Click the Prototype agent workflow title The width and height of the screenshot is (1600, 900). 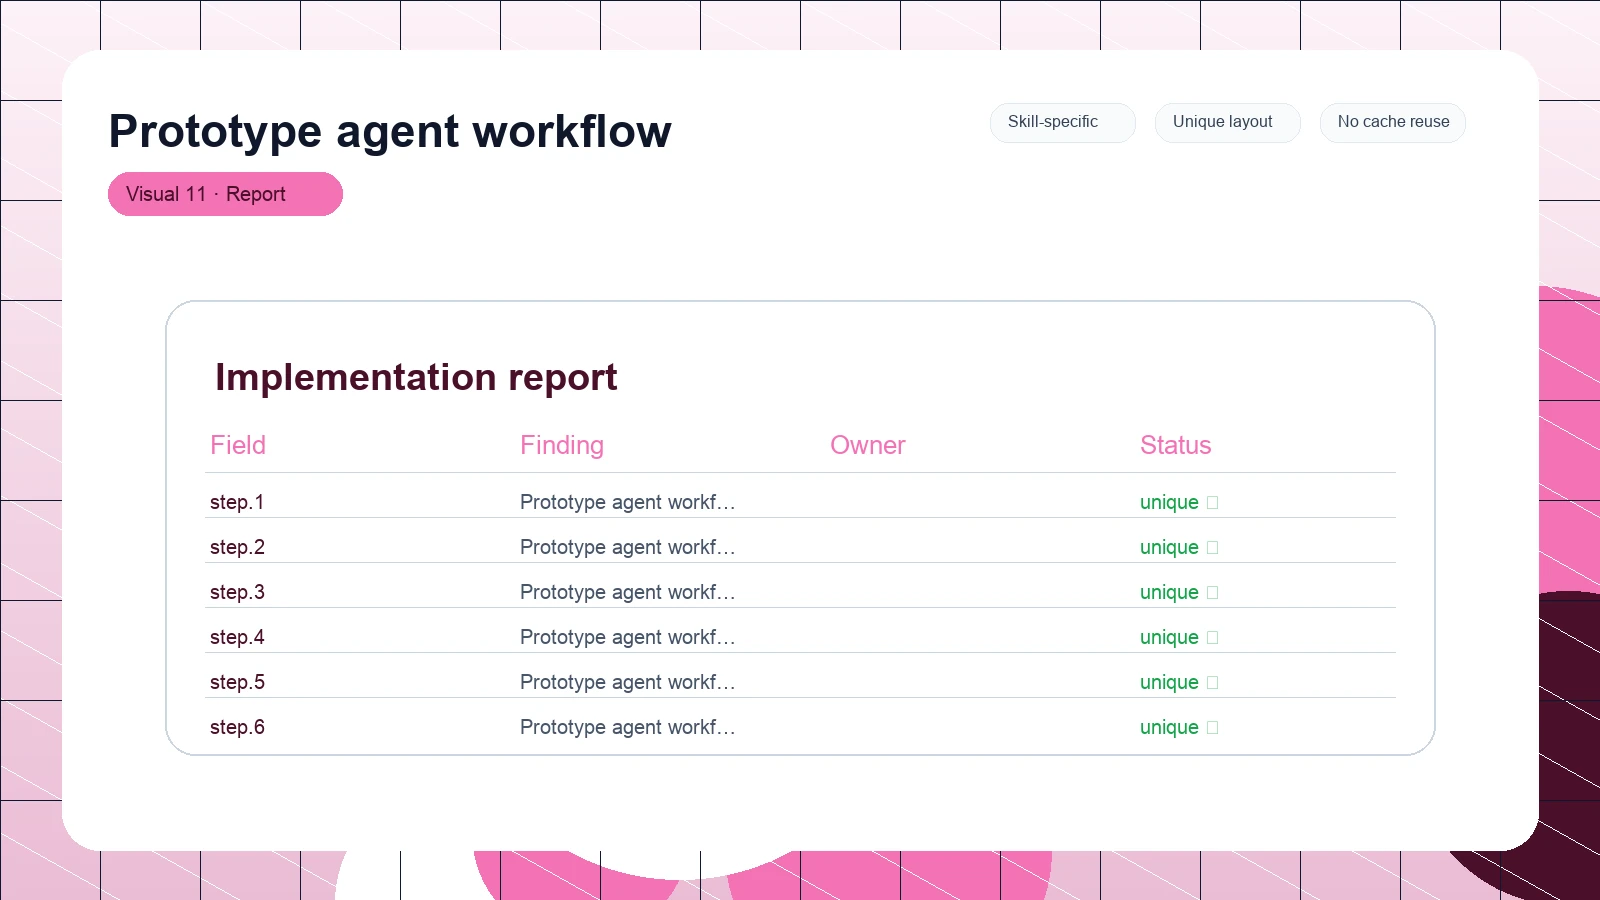click(390, 131)
